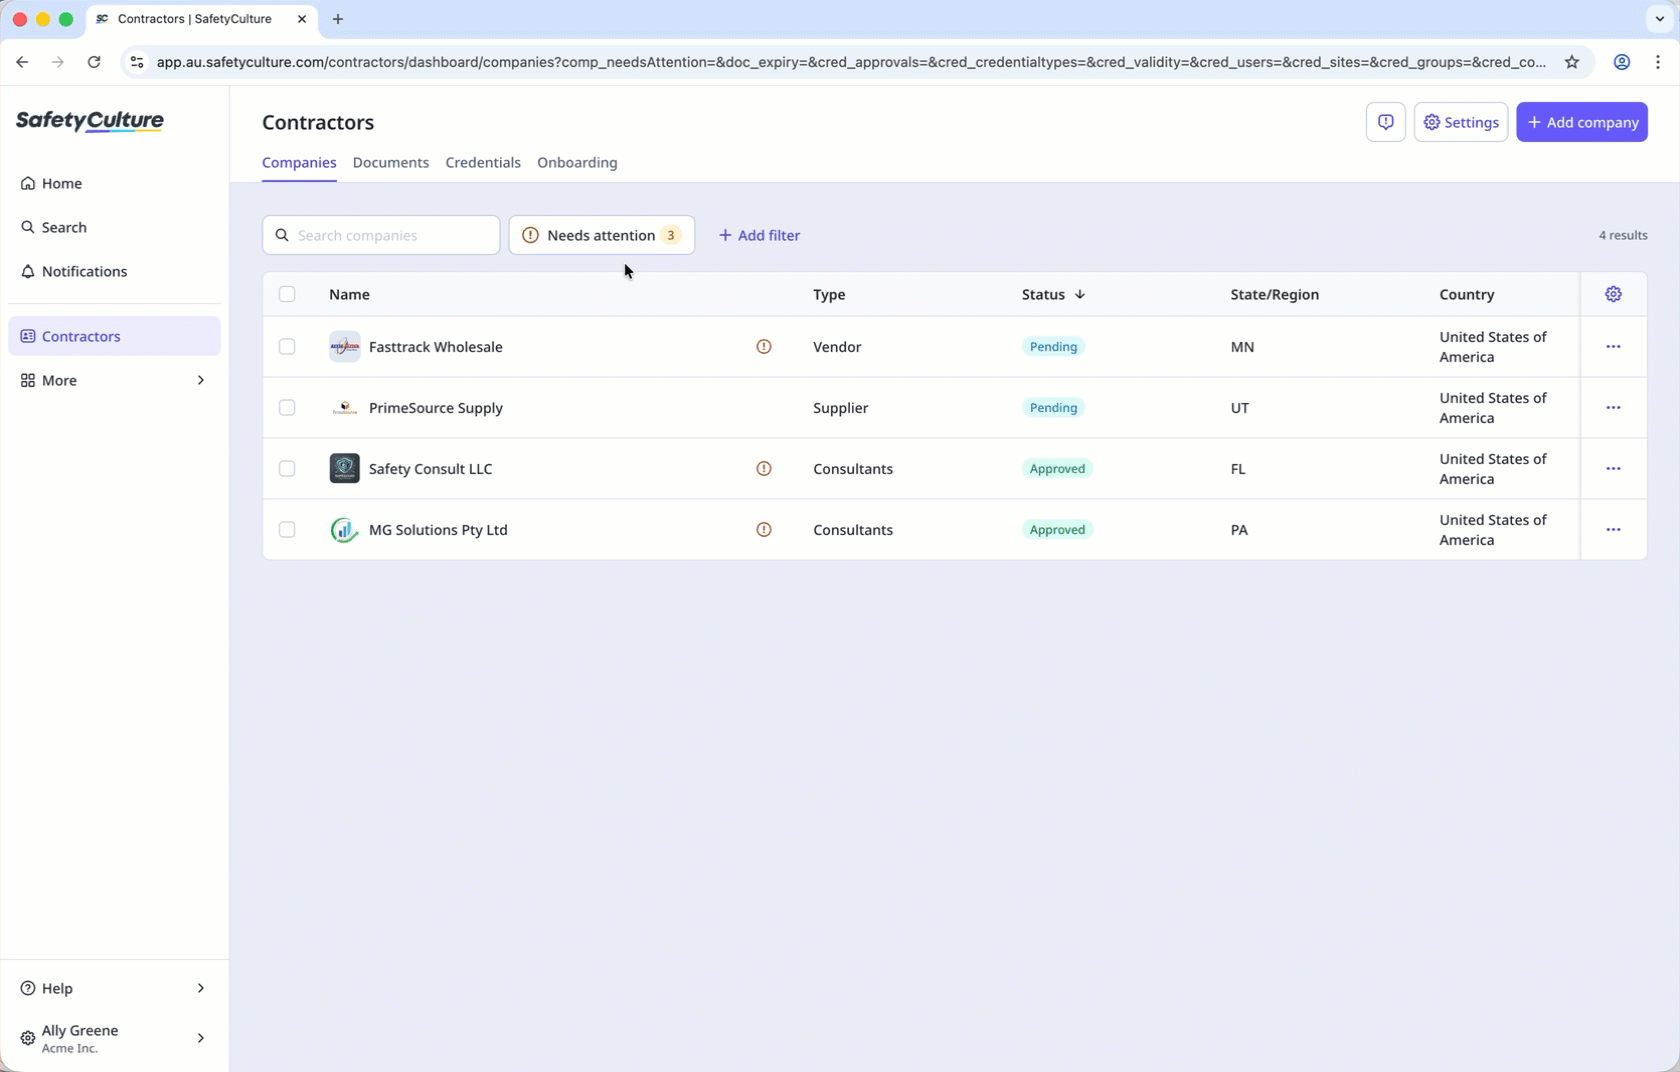Viewport: 1680px width, 1072px height.
Task: Click the SafetyCulture logo
Action: pyautogui.click(x=90, y=121)
